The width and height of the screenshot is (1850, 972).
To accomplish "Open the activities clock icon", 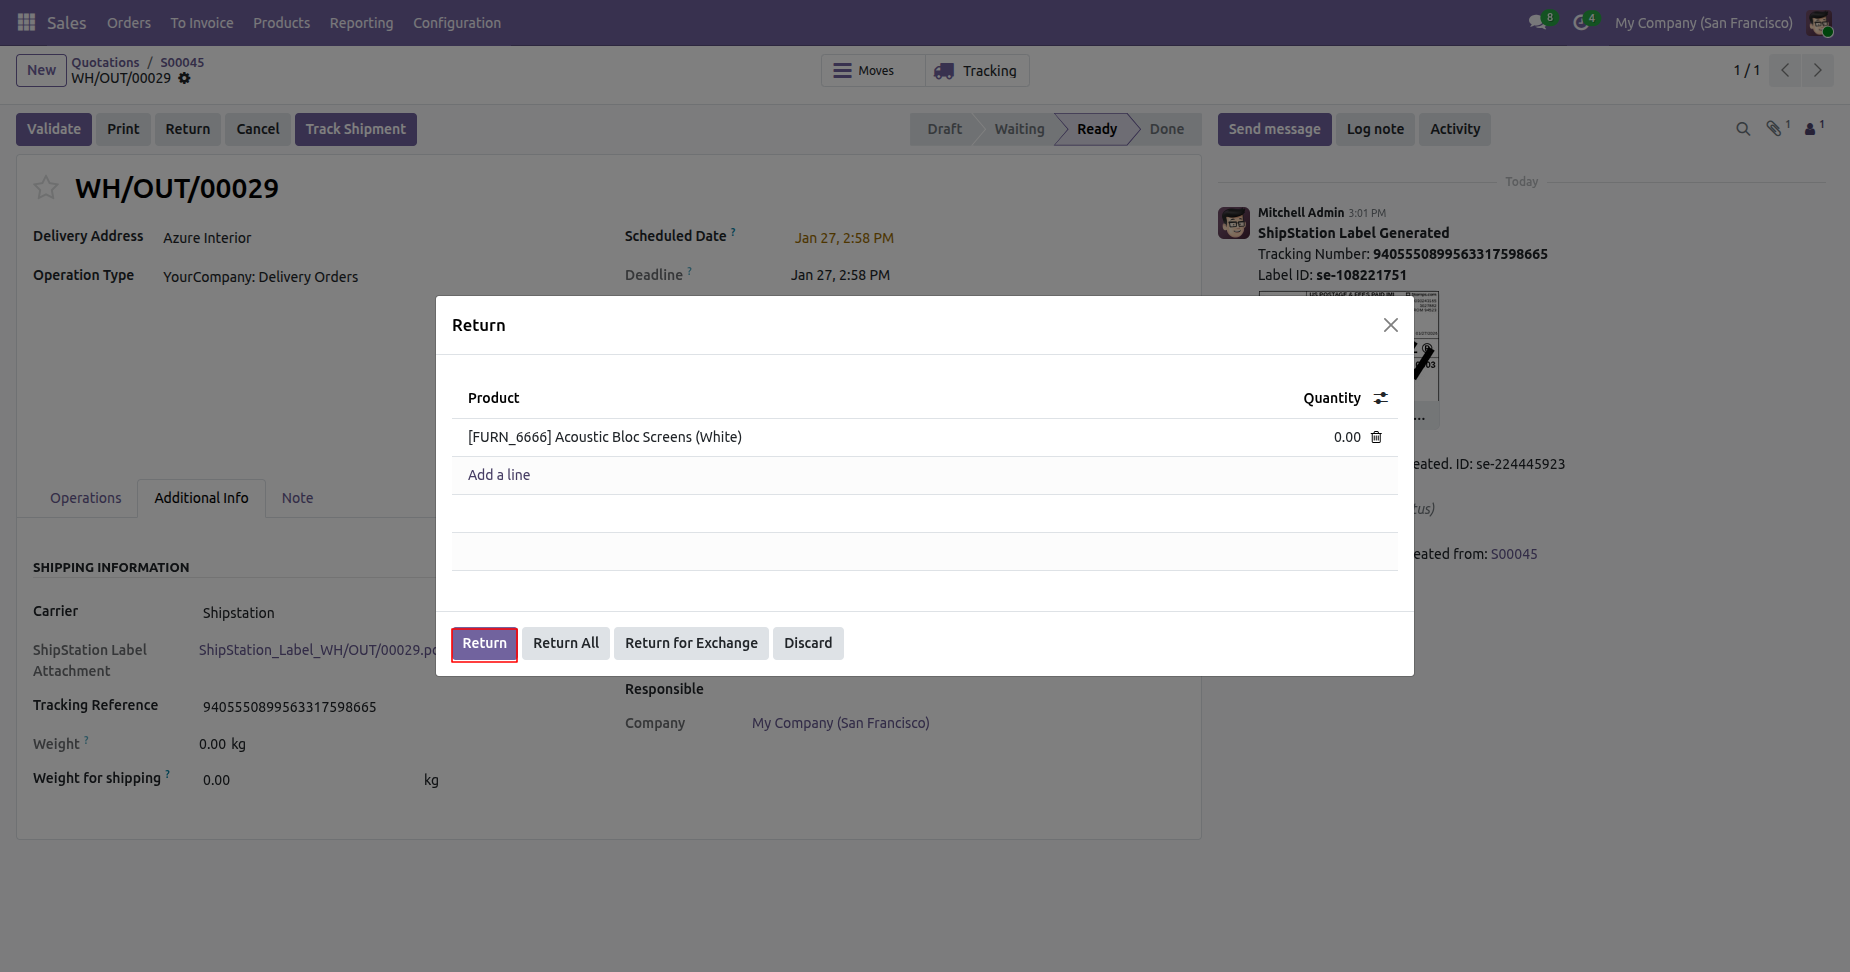I will [x=1582, y=22].
